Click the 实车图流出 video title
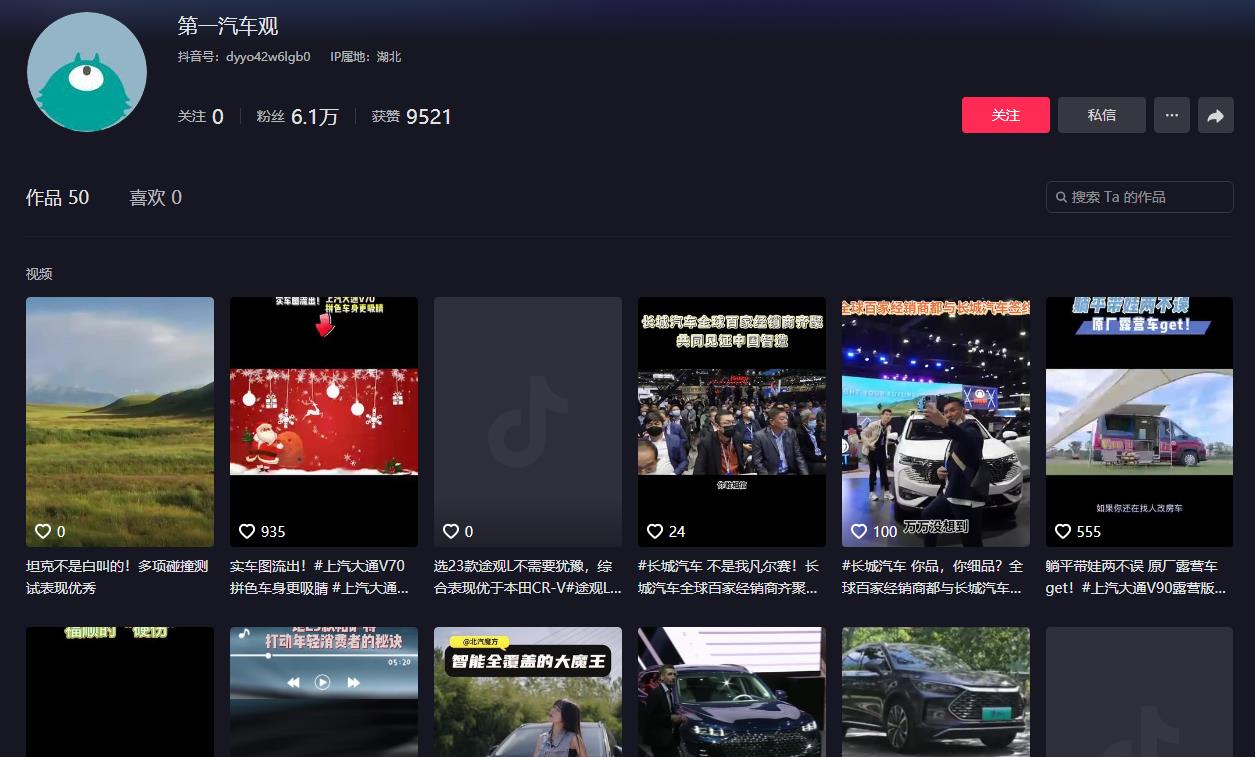 (320, 577)
